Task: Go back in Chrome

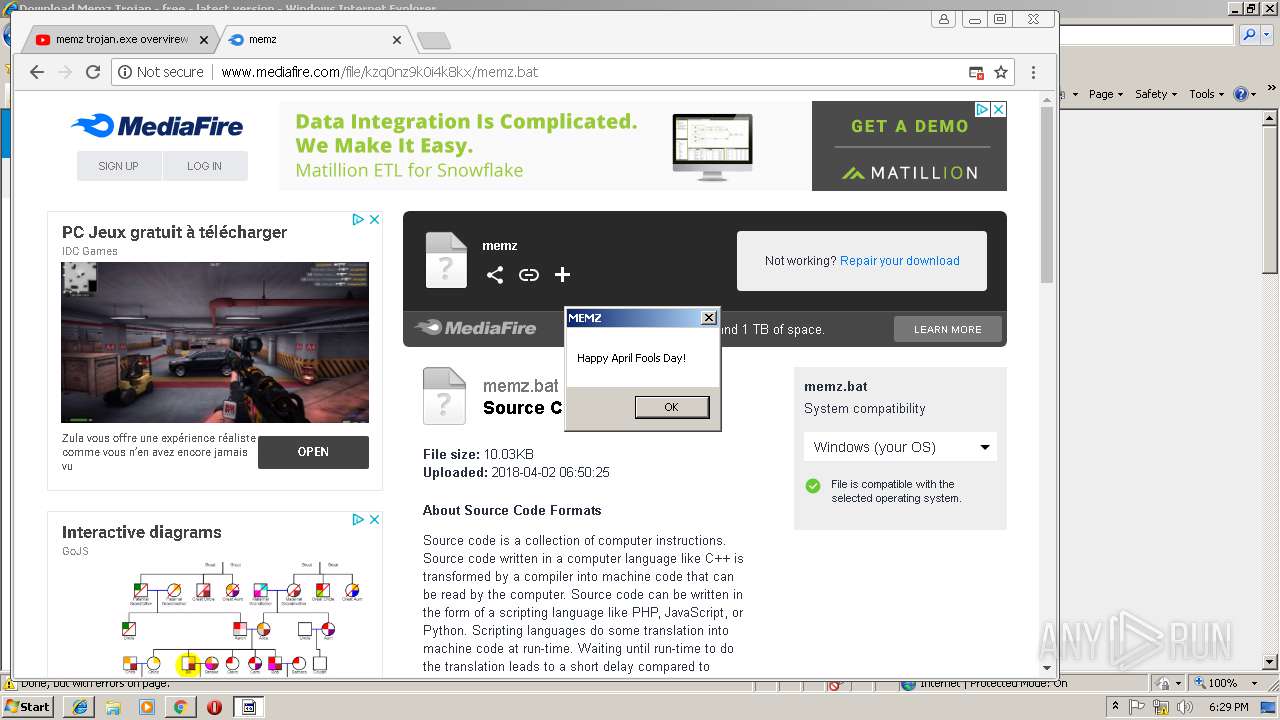Action: [37, 72]
